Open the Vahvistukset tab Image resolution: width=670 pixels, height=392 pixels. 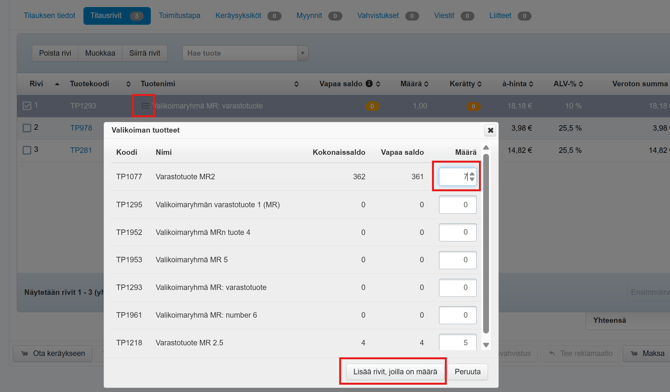coord(388,15)
